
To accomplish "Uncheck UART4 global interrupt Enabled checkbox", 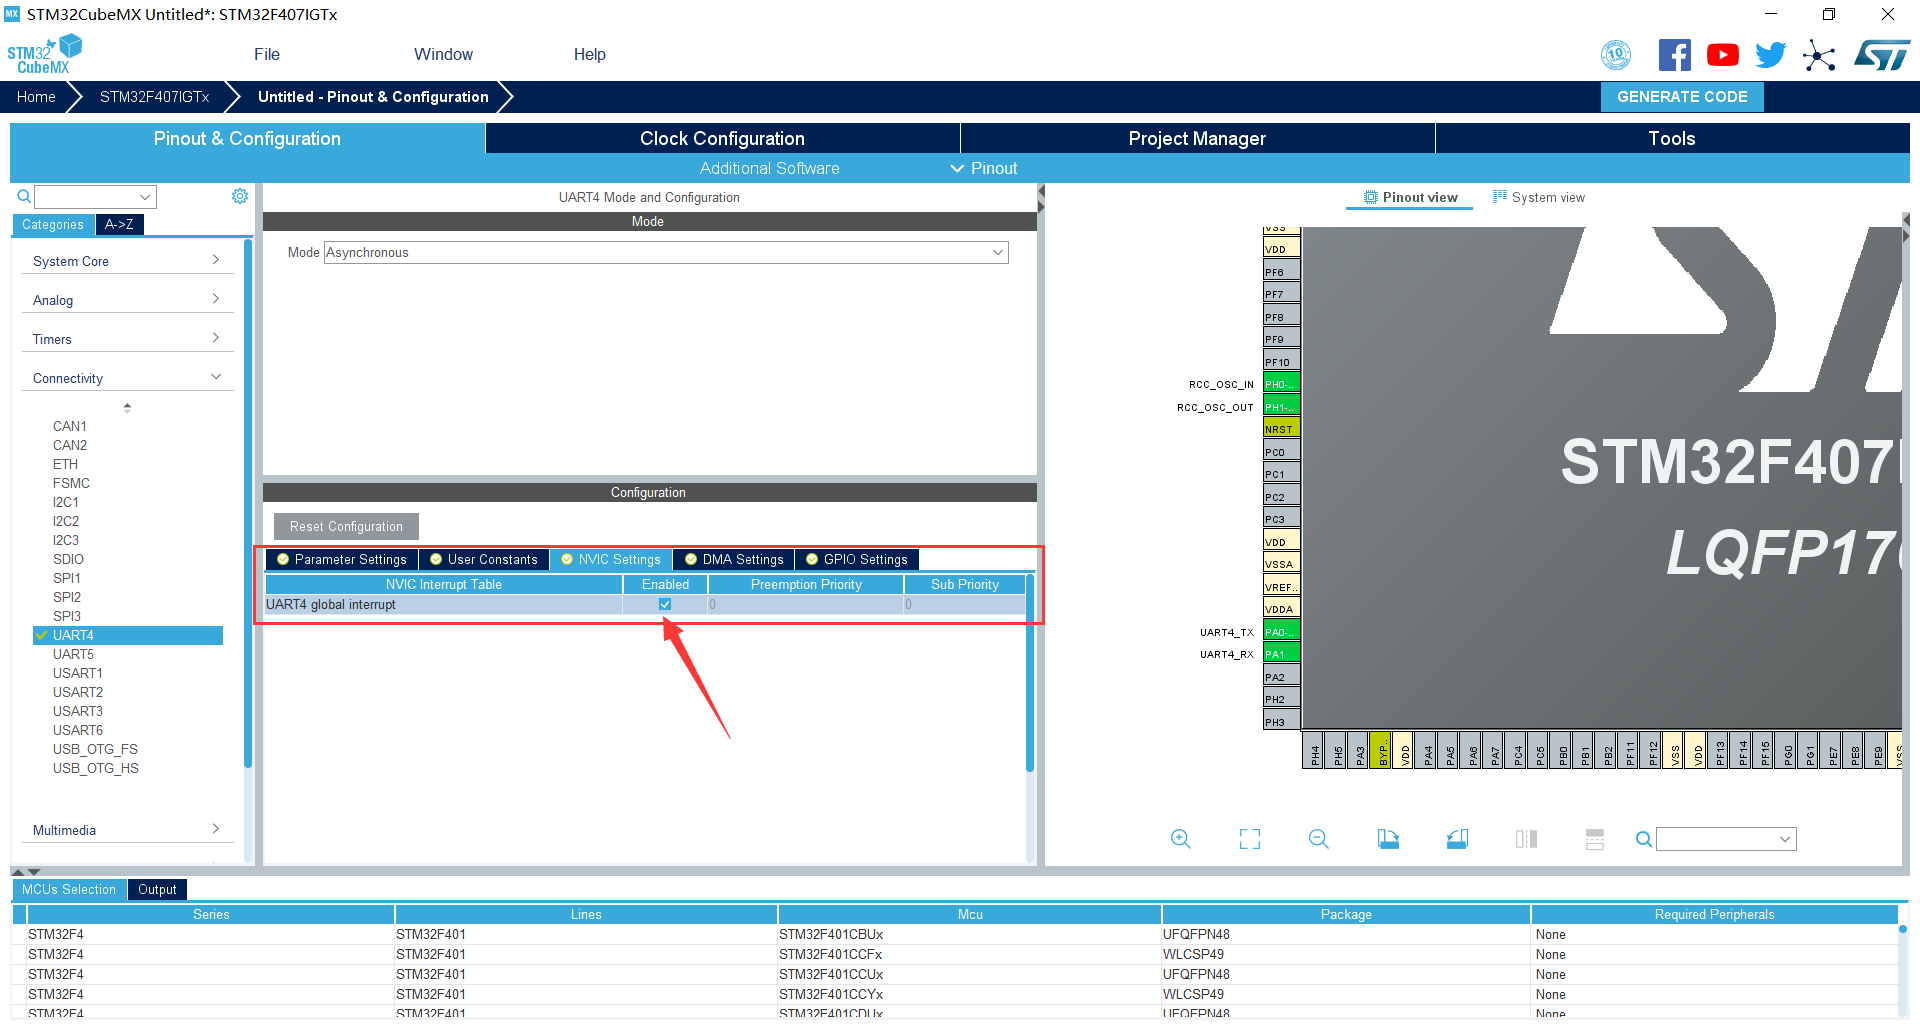I will point(665,604).
